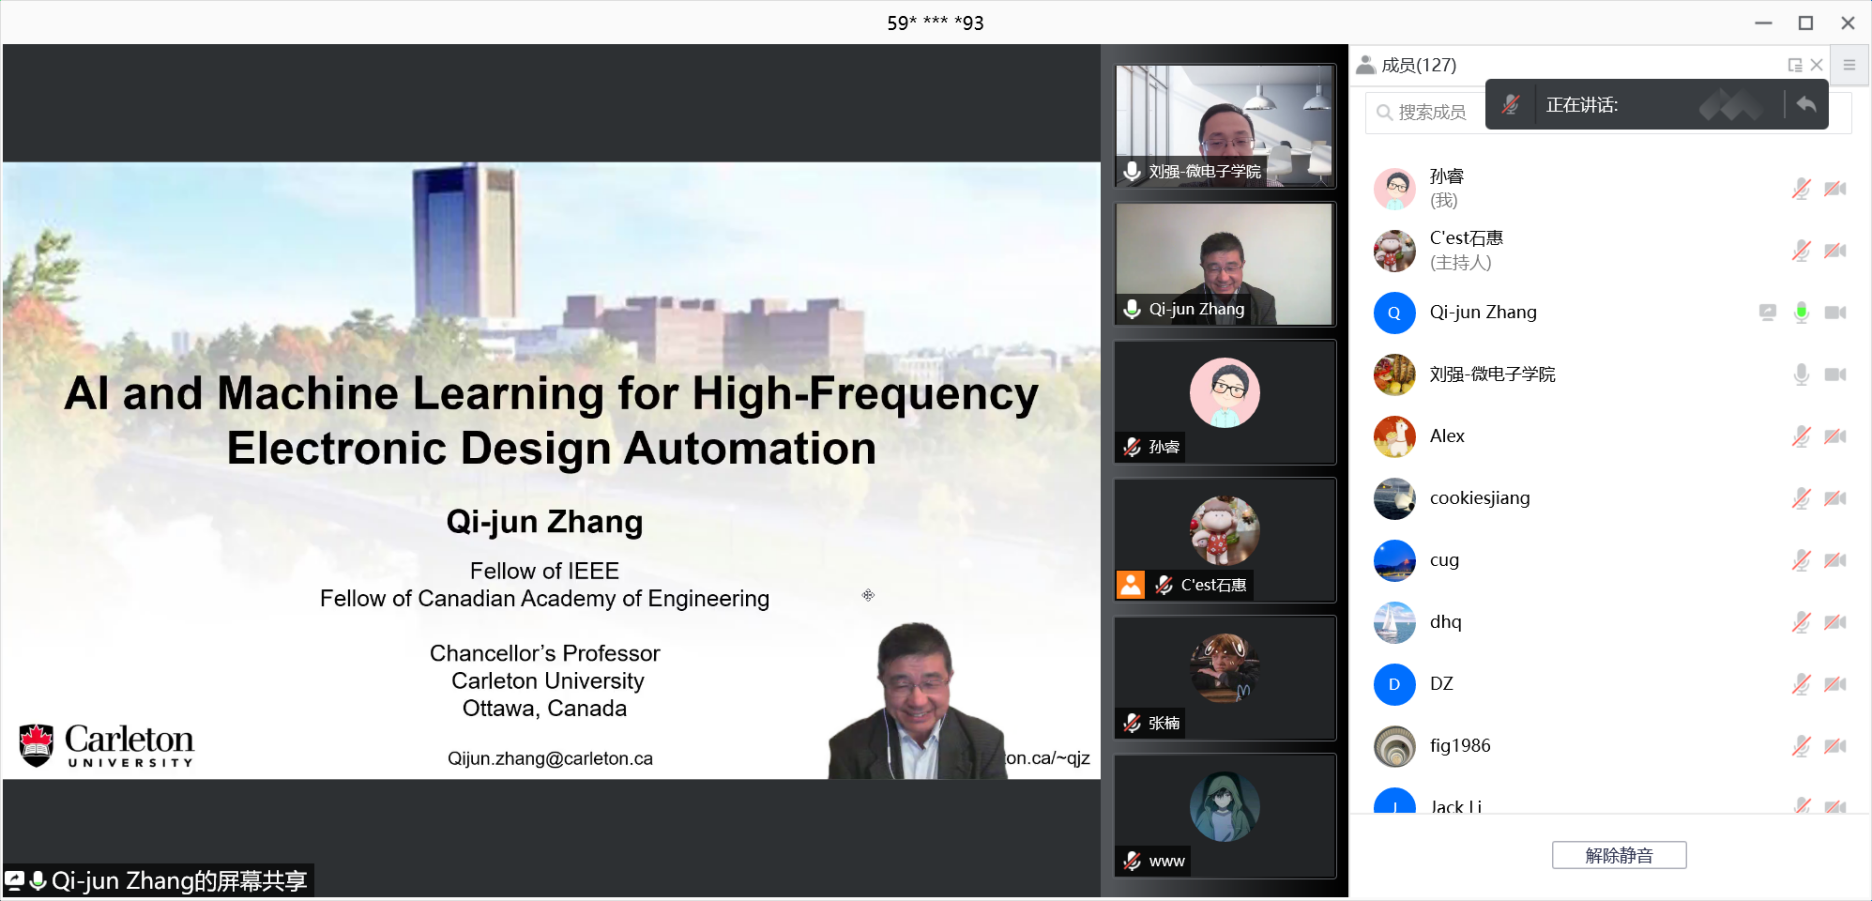This screenshot has height=901, width=1872.
Task: Toggle camera icon for 孙睿 in list
Action: click(x=1835, y=189)
